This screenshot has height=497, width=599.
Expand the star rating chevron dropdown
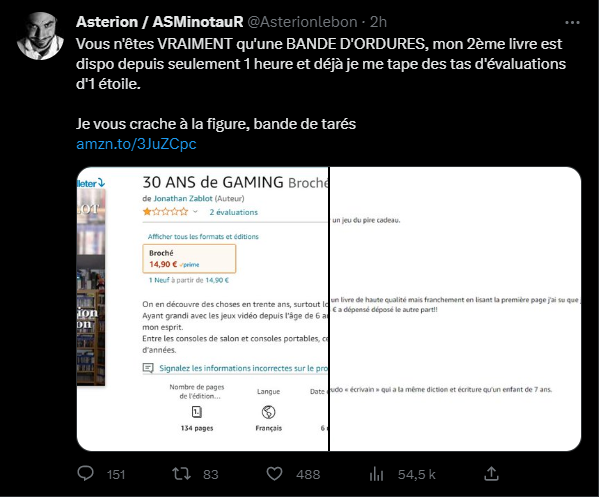tap(195, 212)
